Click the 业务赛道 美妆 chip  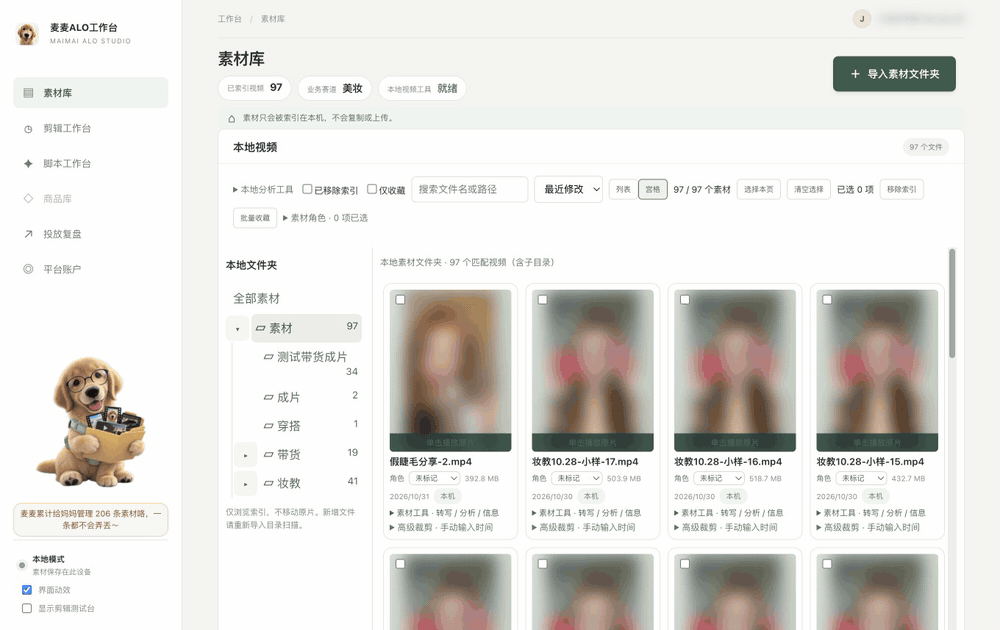pos(334,89)
